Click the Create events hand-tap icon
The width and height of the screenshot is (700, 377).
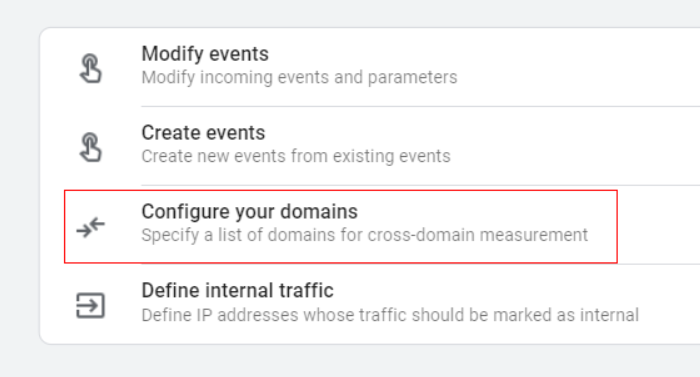(x=91, y=147)
